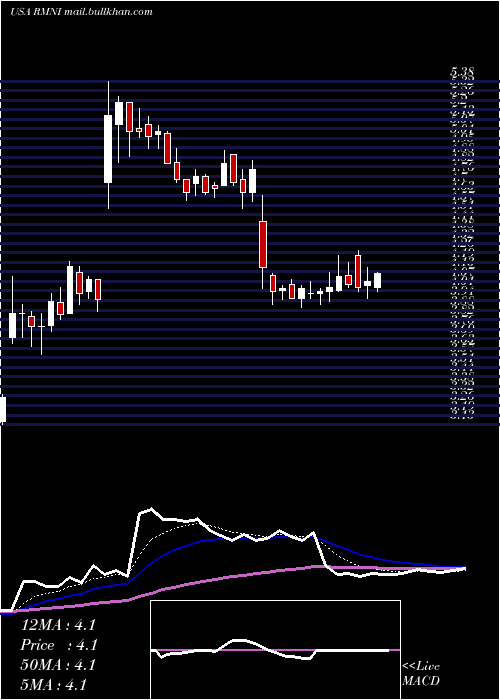This screenshot has height=700, width=500.
Task: Click the '5MA : 4.1' label
Action: click(x=54, y=685)
